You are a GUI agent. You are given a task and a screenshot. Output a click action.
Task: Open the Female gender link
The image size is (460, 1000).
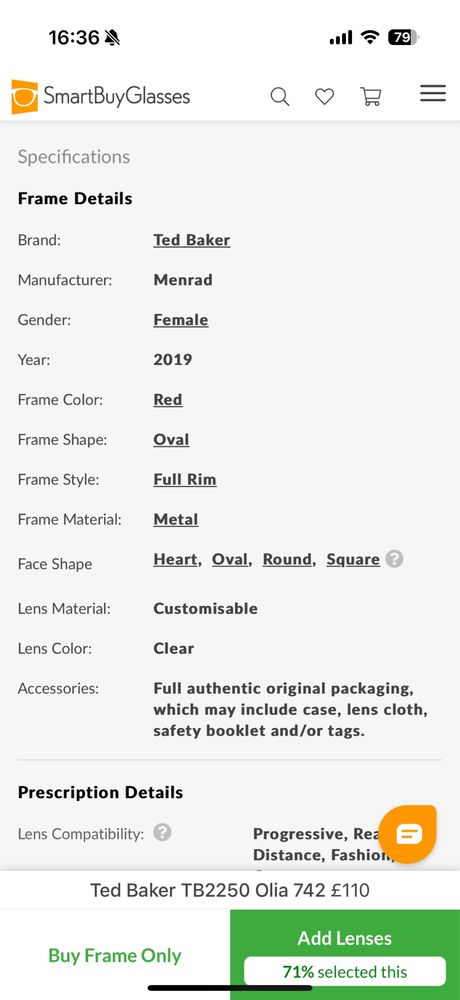[181, 320]
